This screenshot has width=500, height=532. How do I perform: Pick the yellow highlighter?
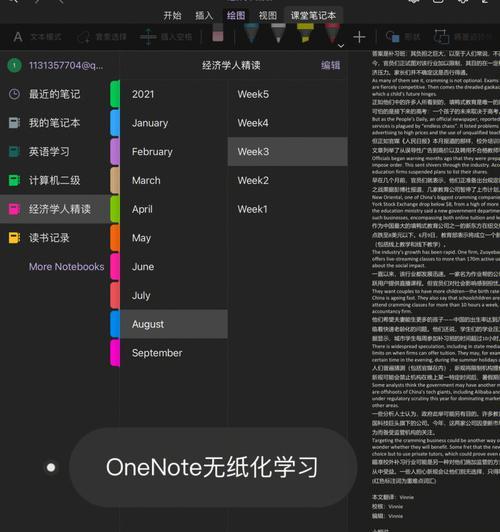305,34
